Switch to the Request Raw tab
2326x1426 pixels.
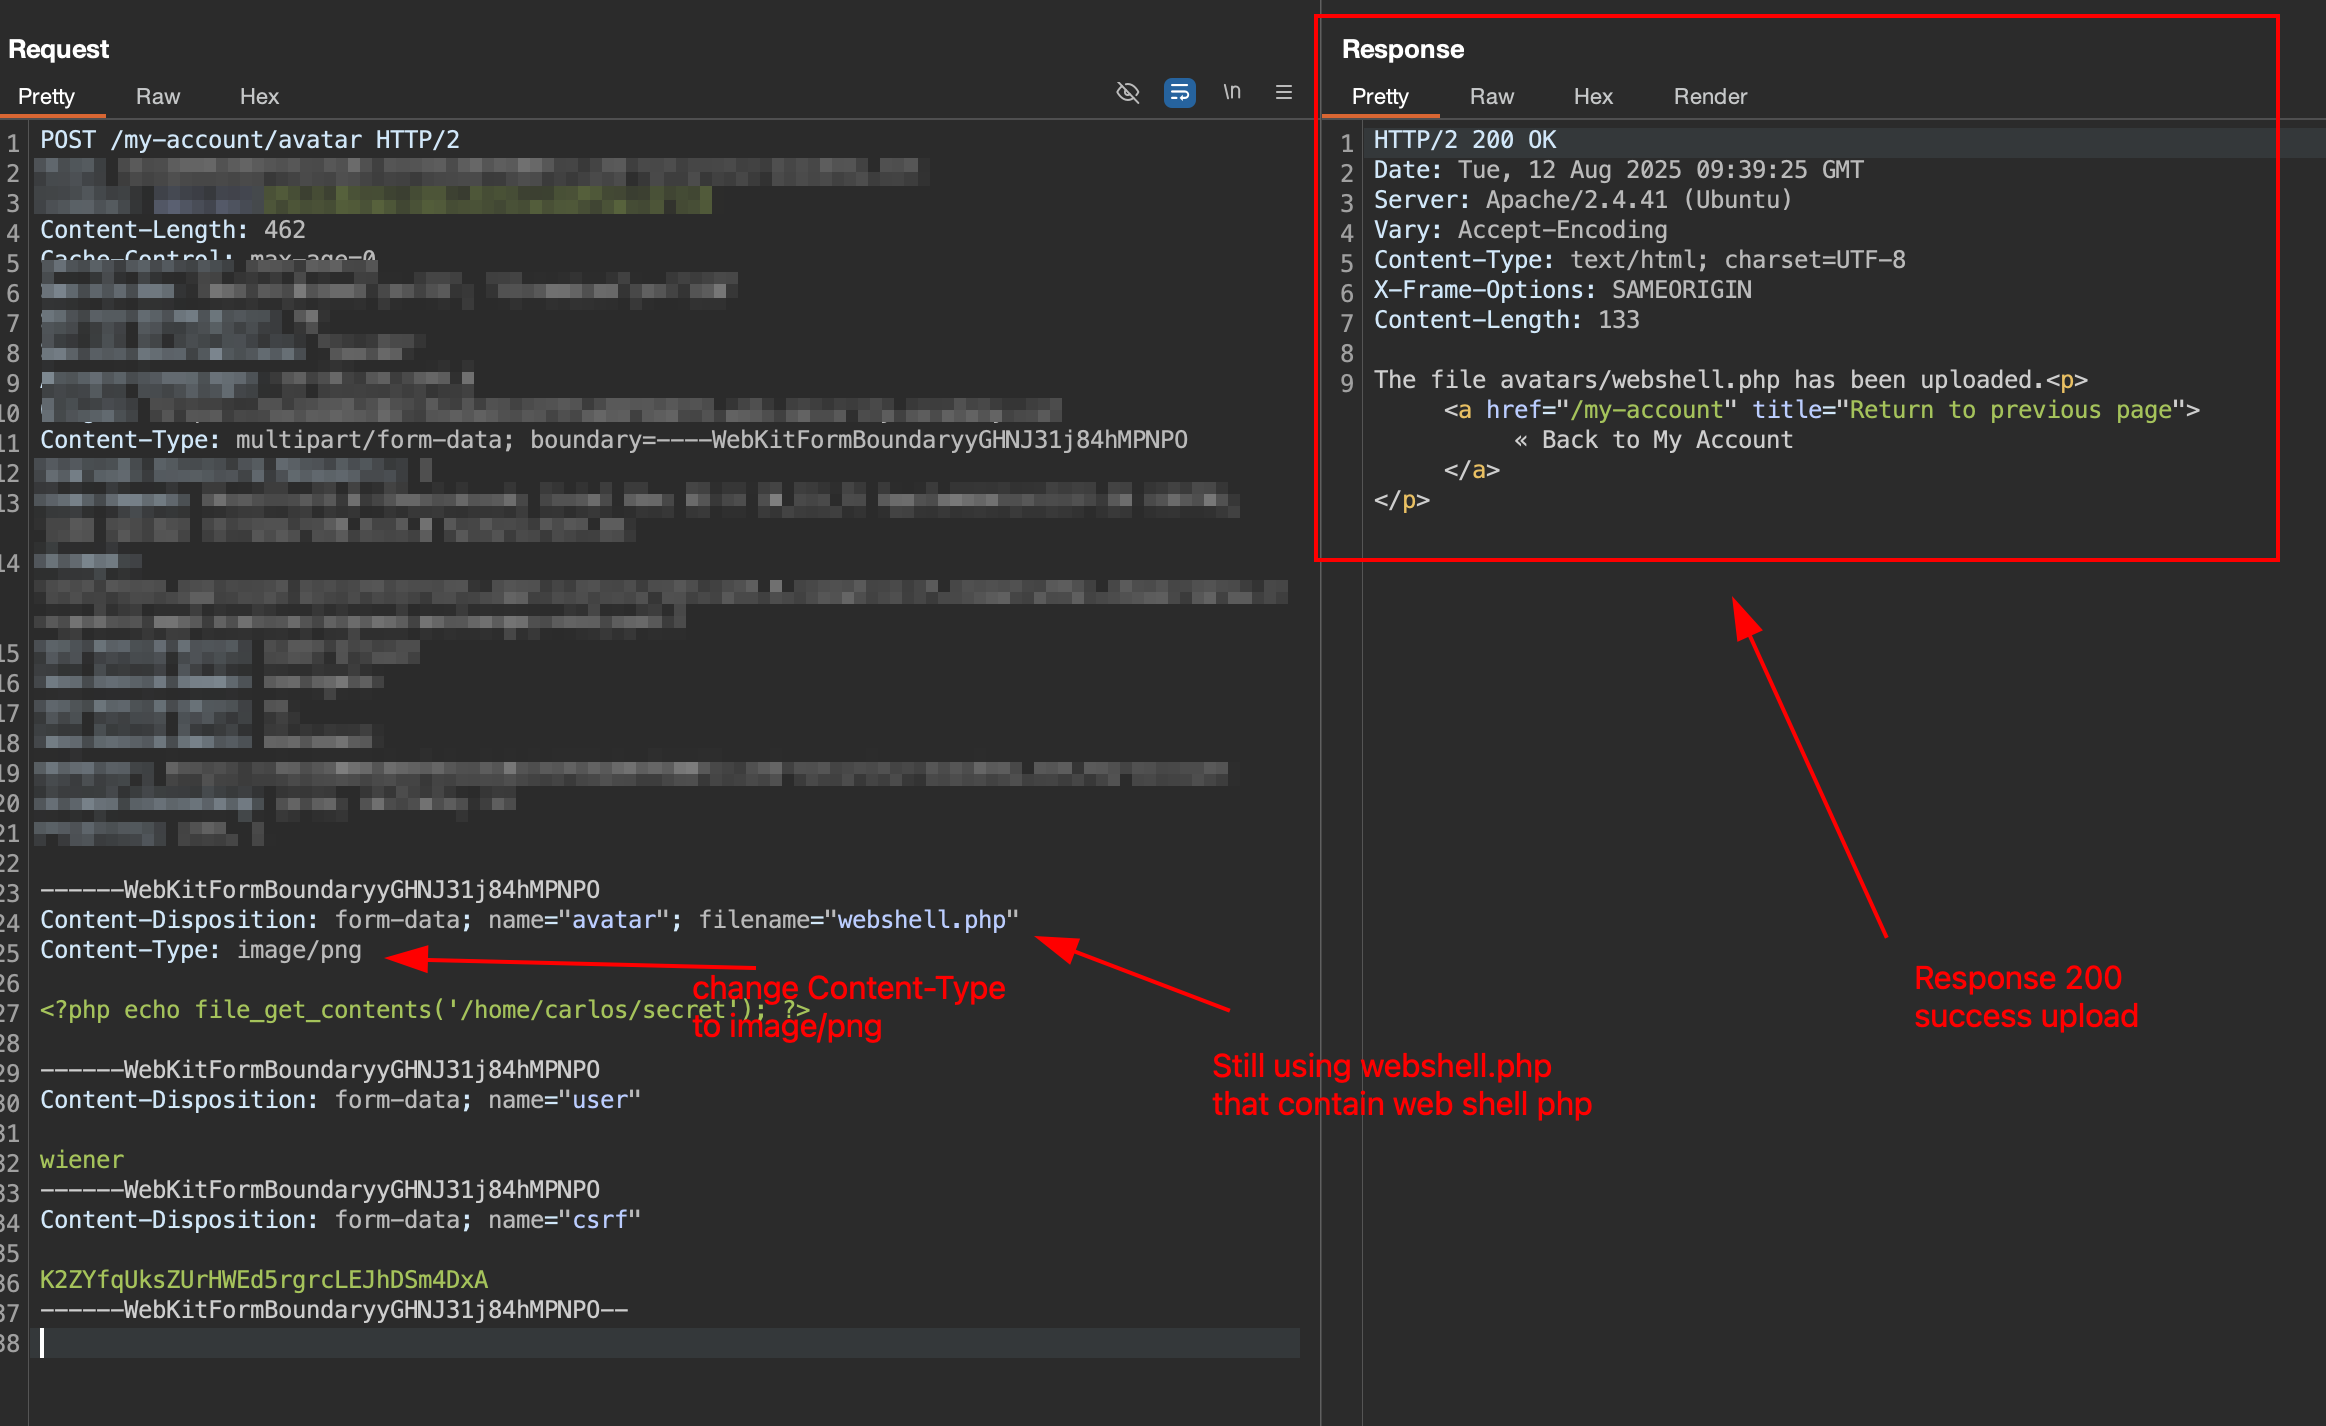click(x=158, y=96)
